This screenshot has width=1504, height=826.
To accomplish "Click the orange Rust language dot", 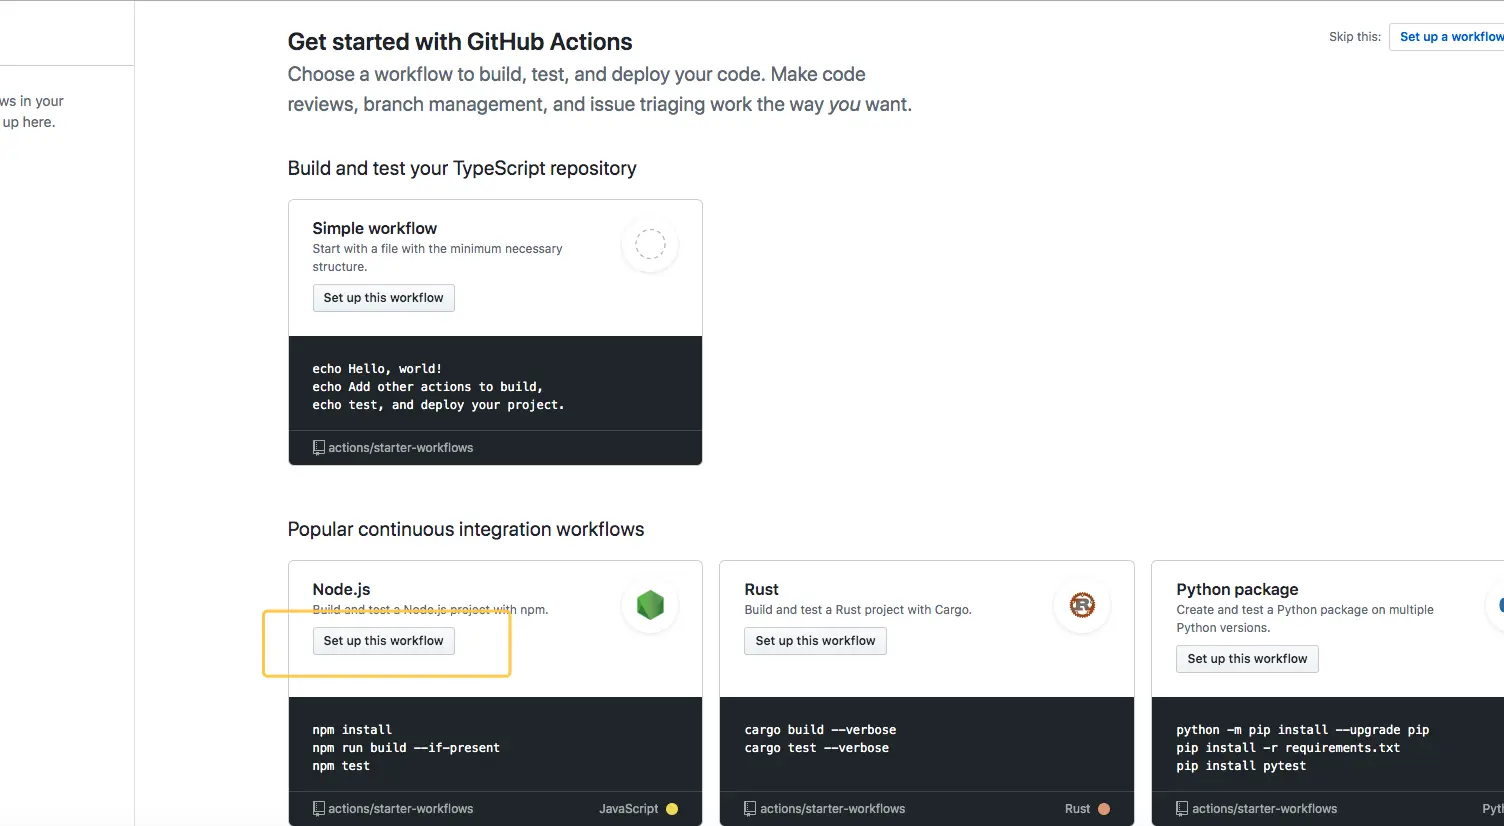I will click(1104, 809).
